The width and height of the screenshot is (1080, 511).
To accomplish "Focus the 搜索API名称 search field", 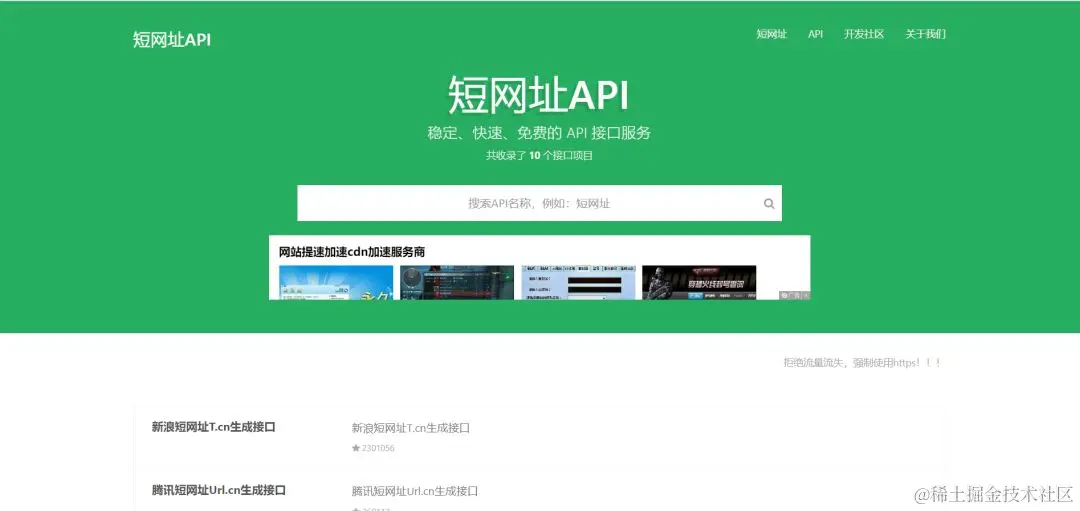I will (x=539, y=203).
